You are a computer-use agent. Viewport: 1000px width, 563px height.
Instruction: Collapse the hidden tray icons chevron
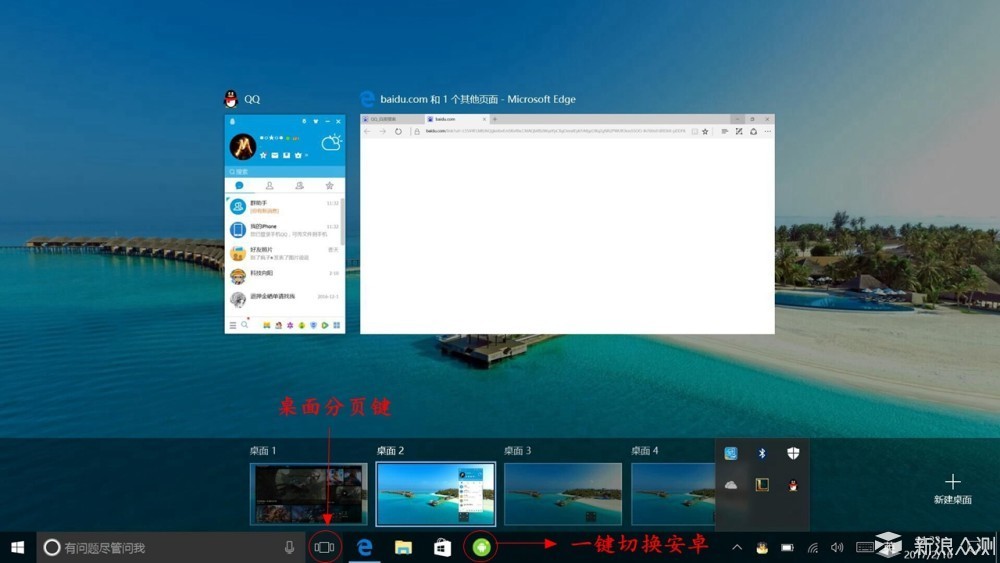pyautogui.click(x=737, y=547)
